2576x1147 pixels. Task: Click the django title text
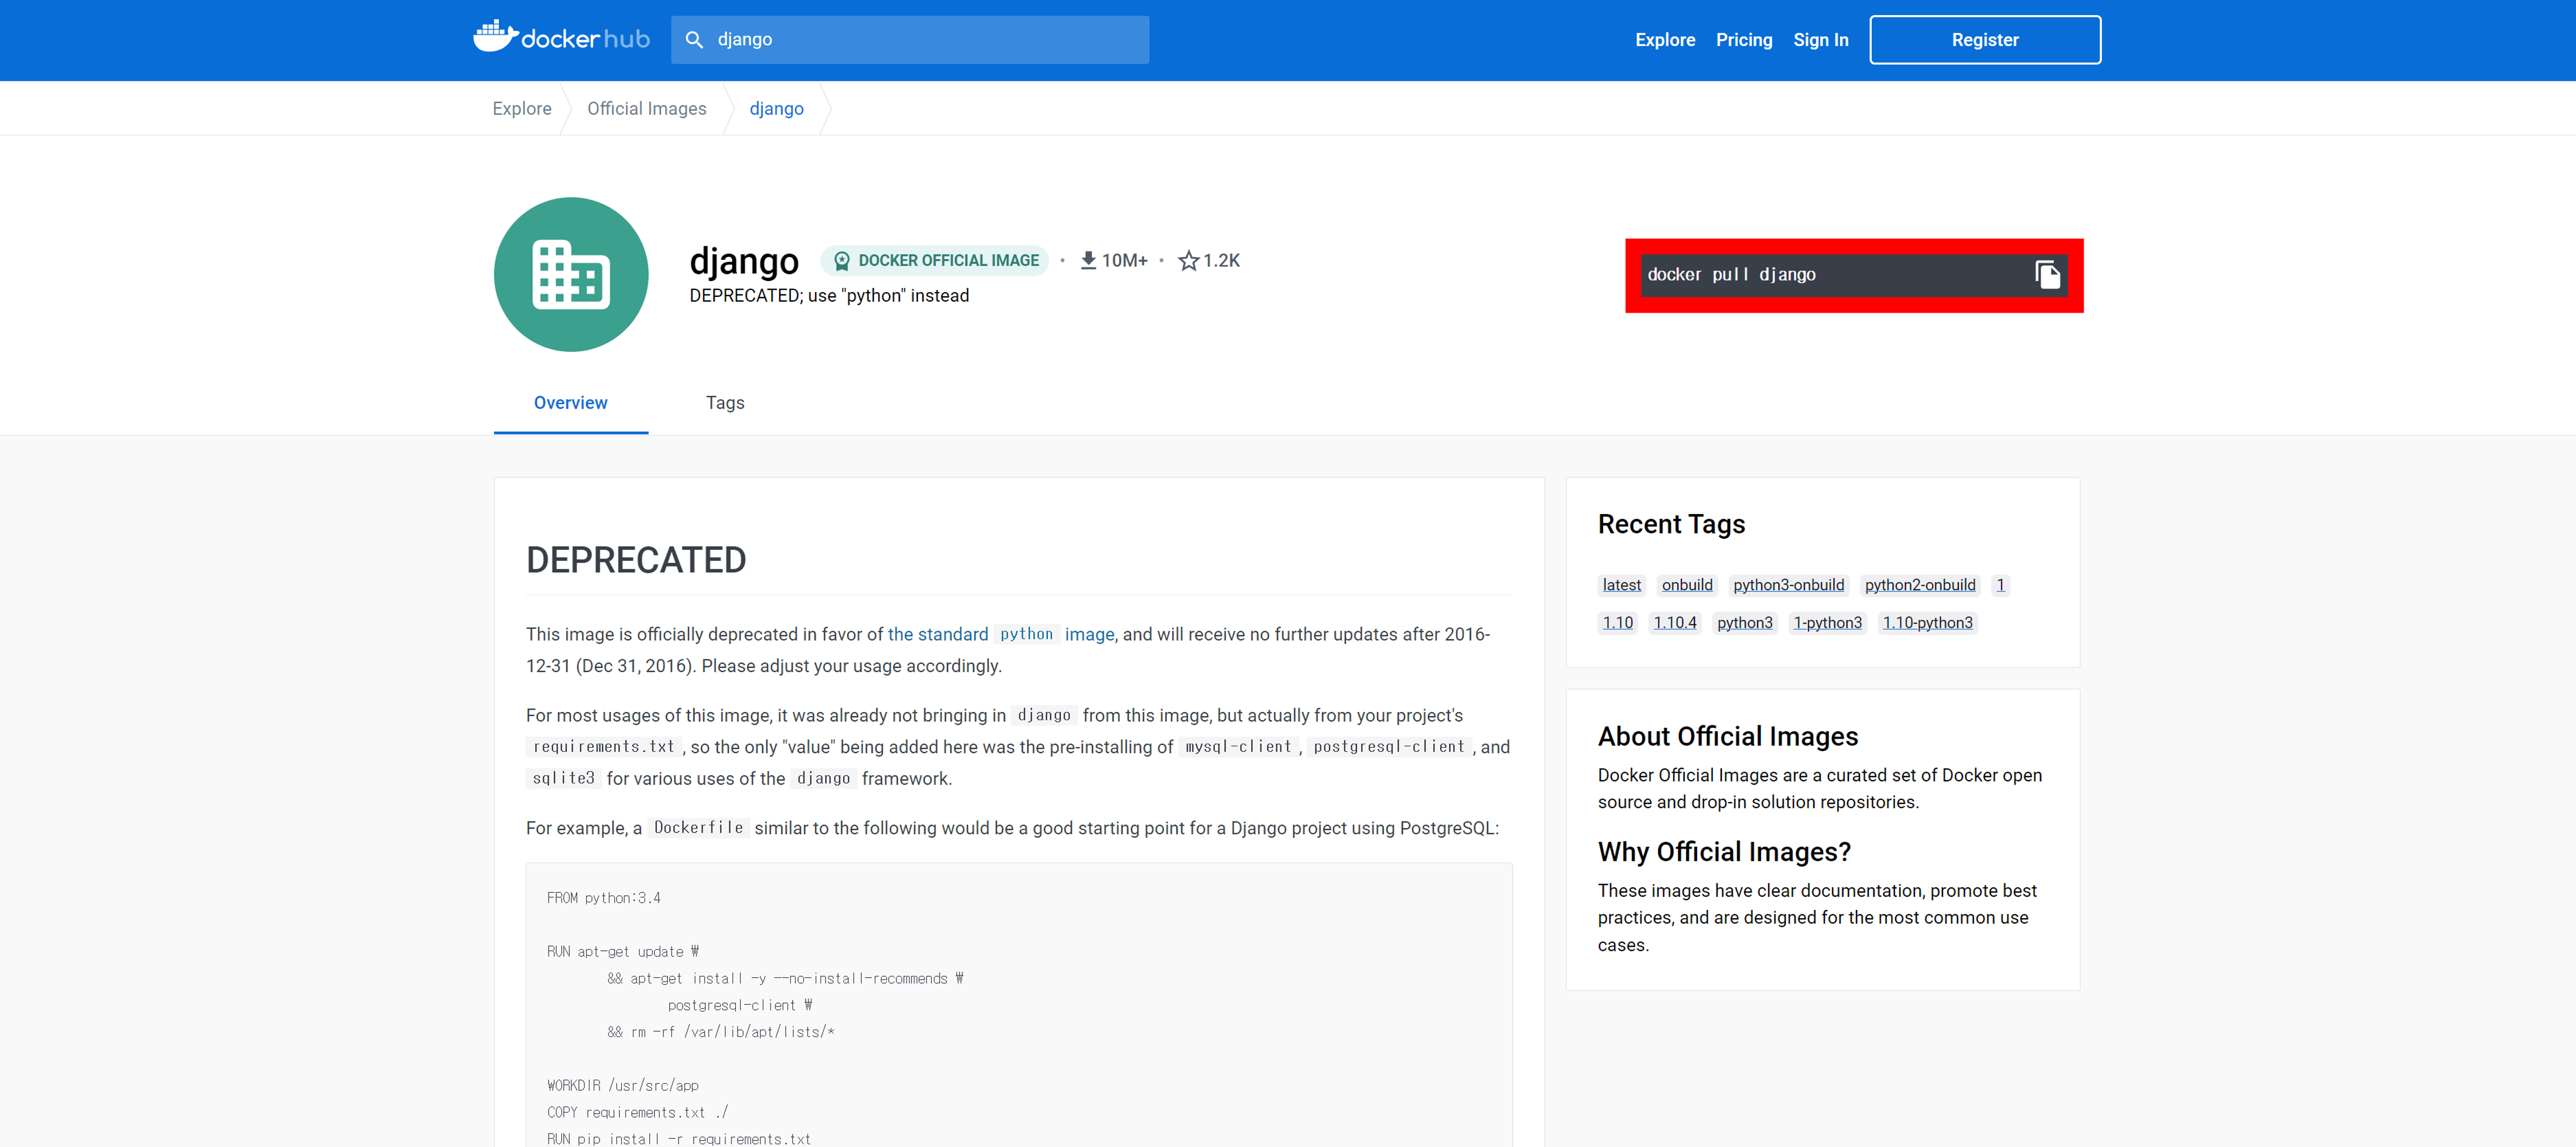click(x=744, y=261)
